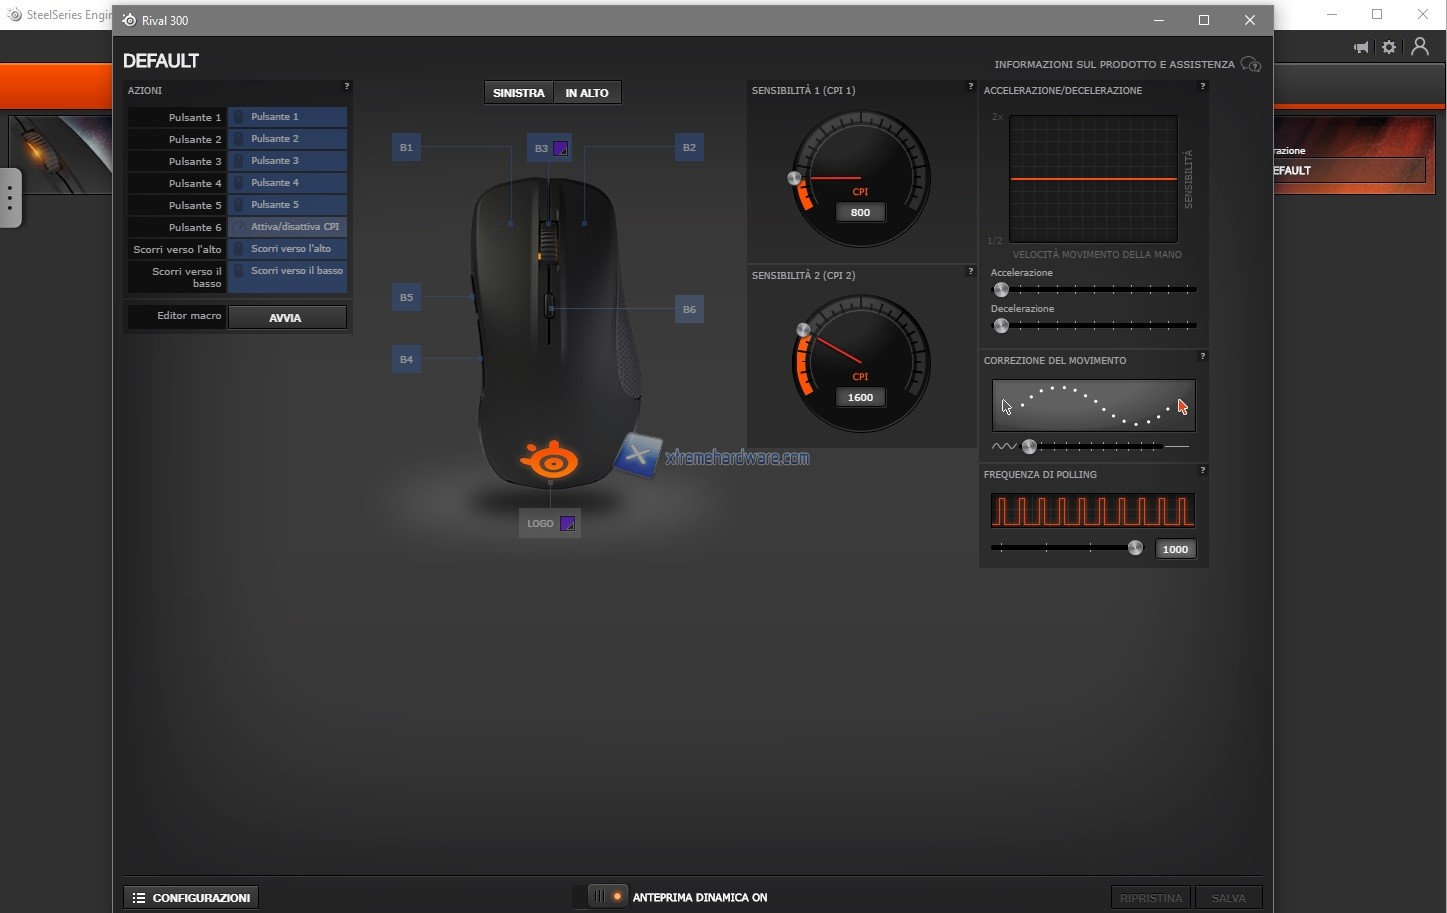Screen dimensions: 1447x913
Task: Click the help question mark in Azioni panel
Action: coord(346,87)
